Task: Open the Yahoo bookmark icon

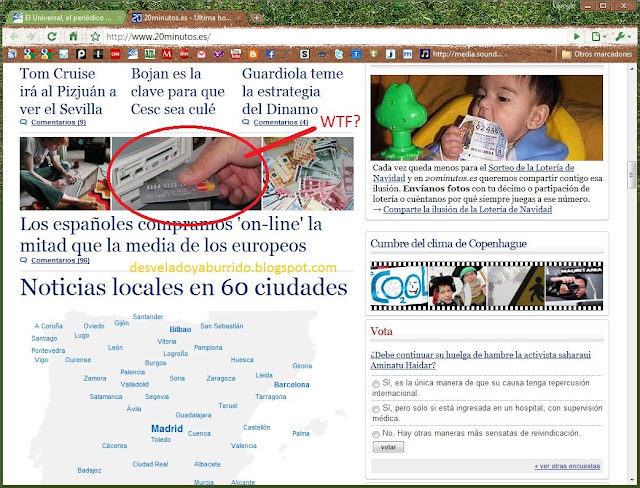Action: (x=218, y=54)
